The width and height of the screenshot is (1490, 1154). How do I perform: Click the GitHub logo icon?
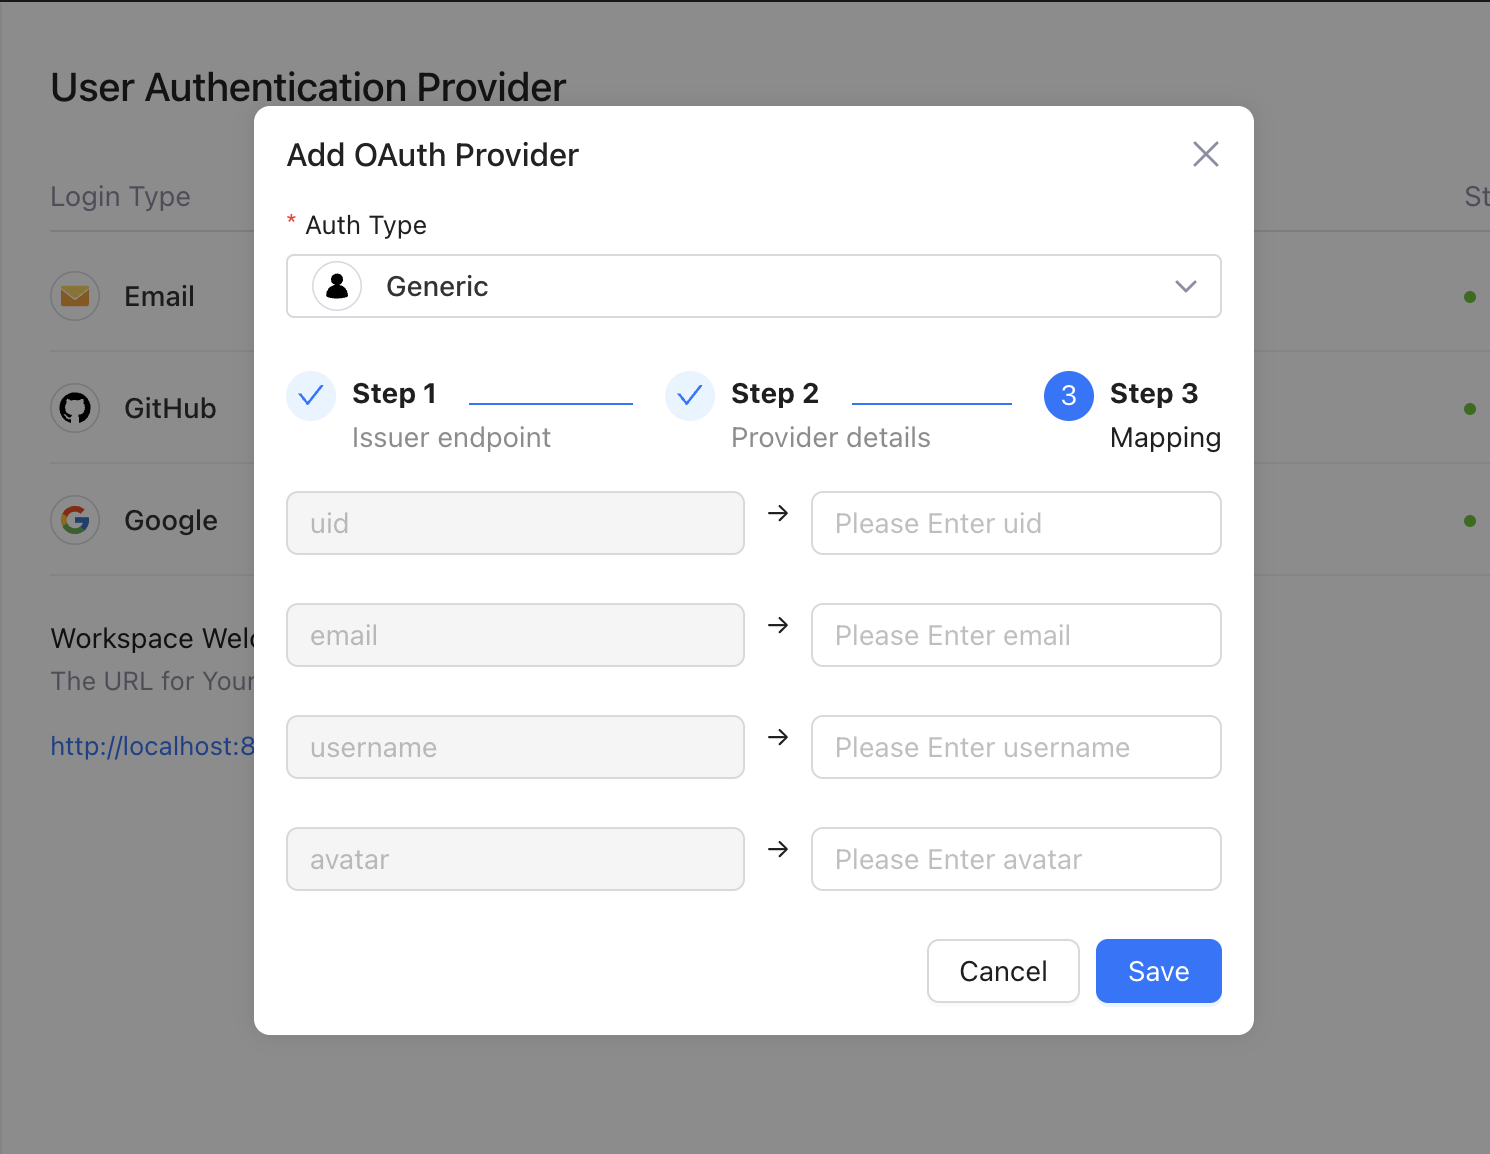[75, 408]
